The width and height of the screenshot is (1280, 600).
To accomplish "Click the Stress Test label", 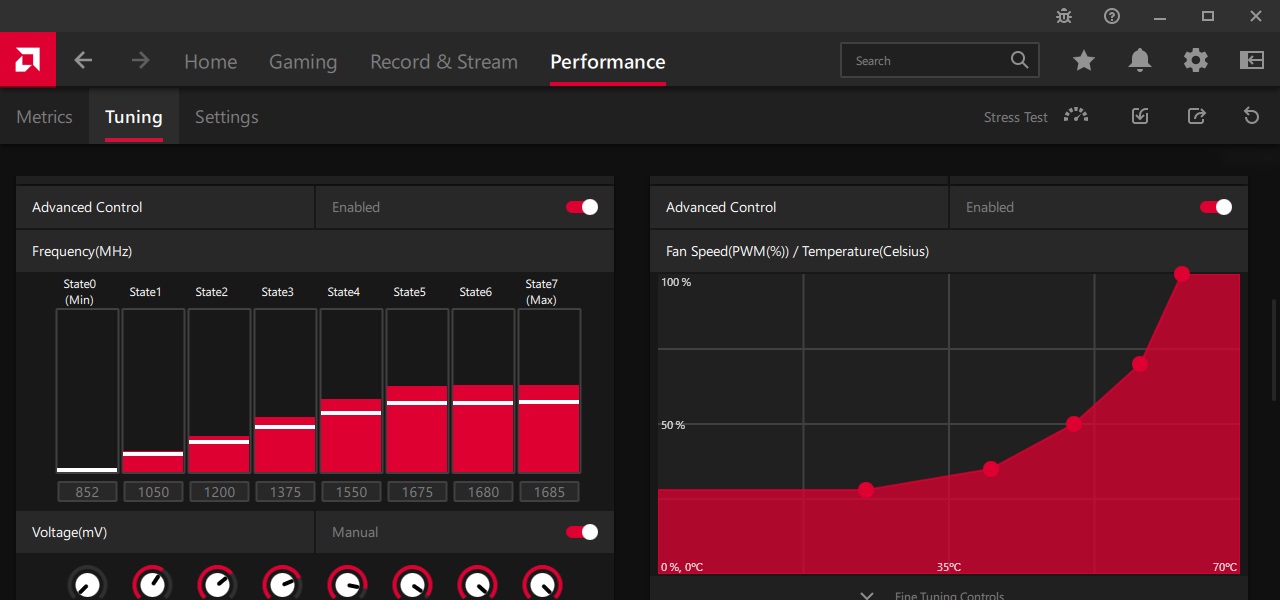I will pyautogui.click(x=1015, y=117).
